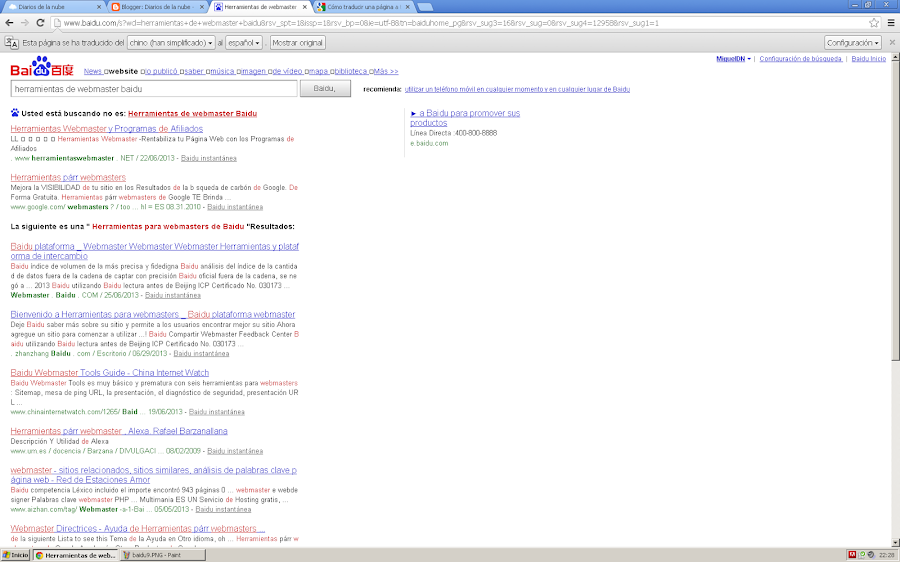Open the Inicio start button
The width and height of the screenshot is (900, 562).
15,555
